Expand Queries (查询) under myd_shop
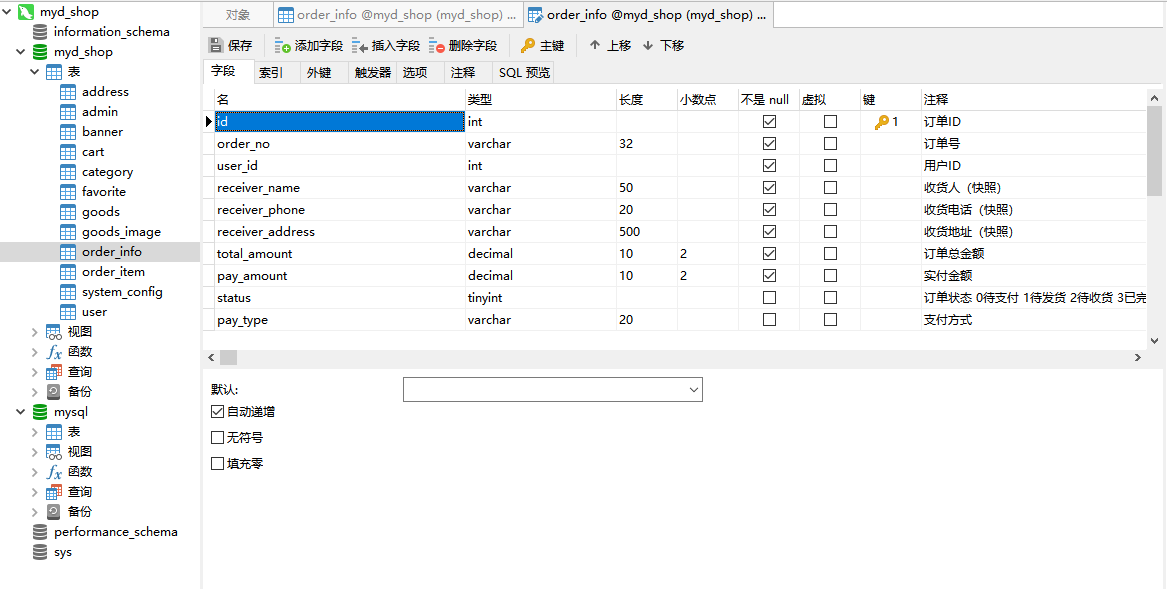 pyautogui.click(x=34, y=372)
